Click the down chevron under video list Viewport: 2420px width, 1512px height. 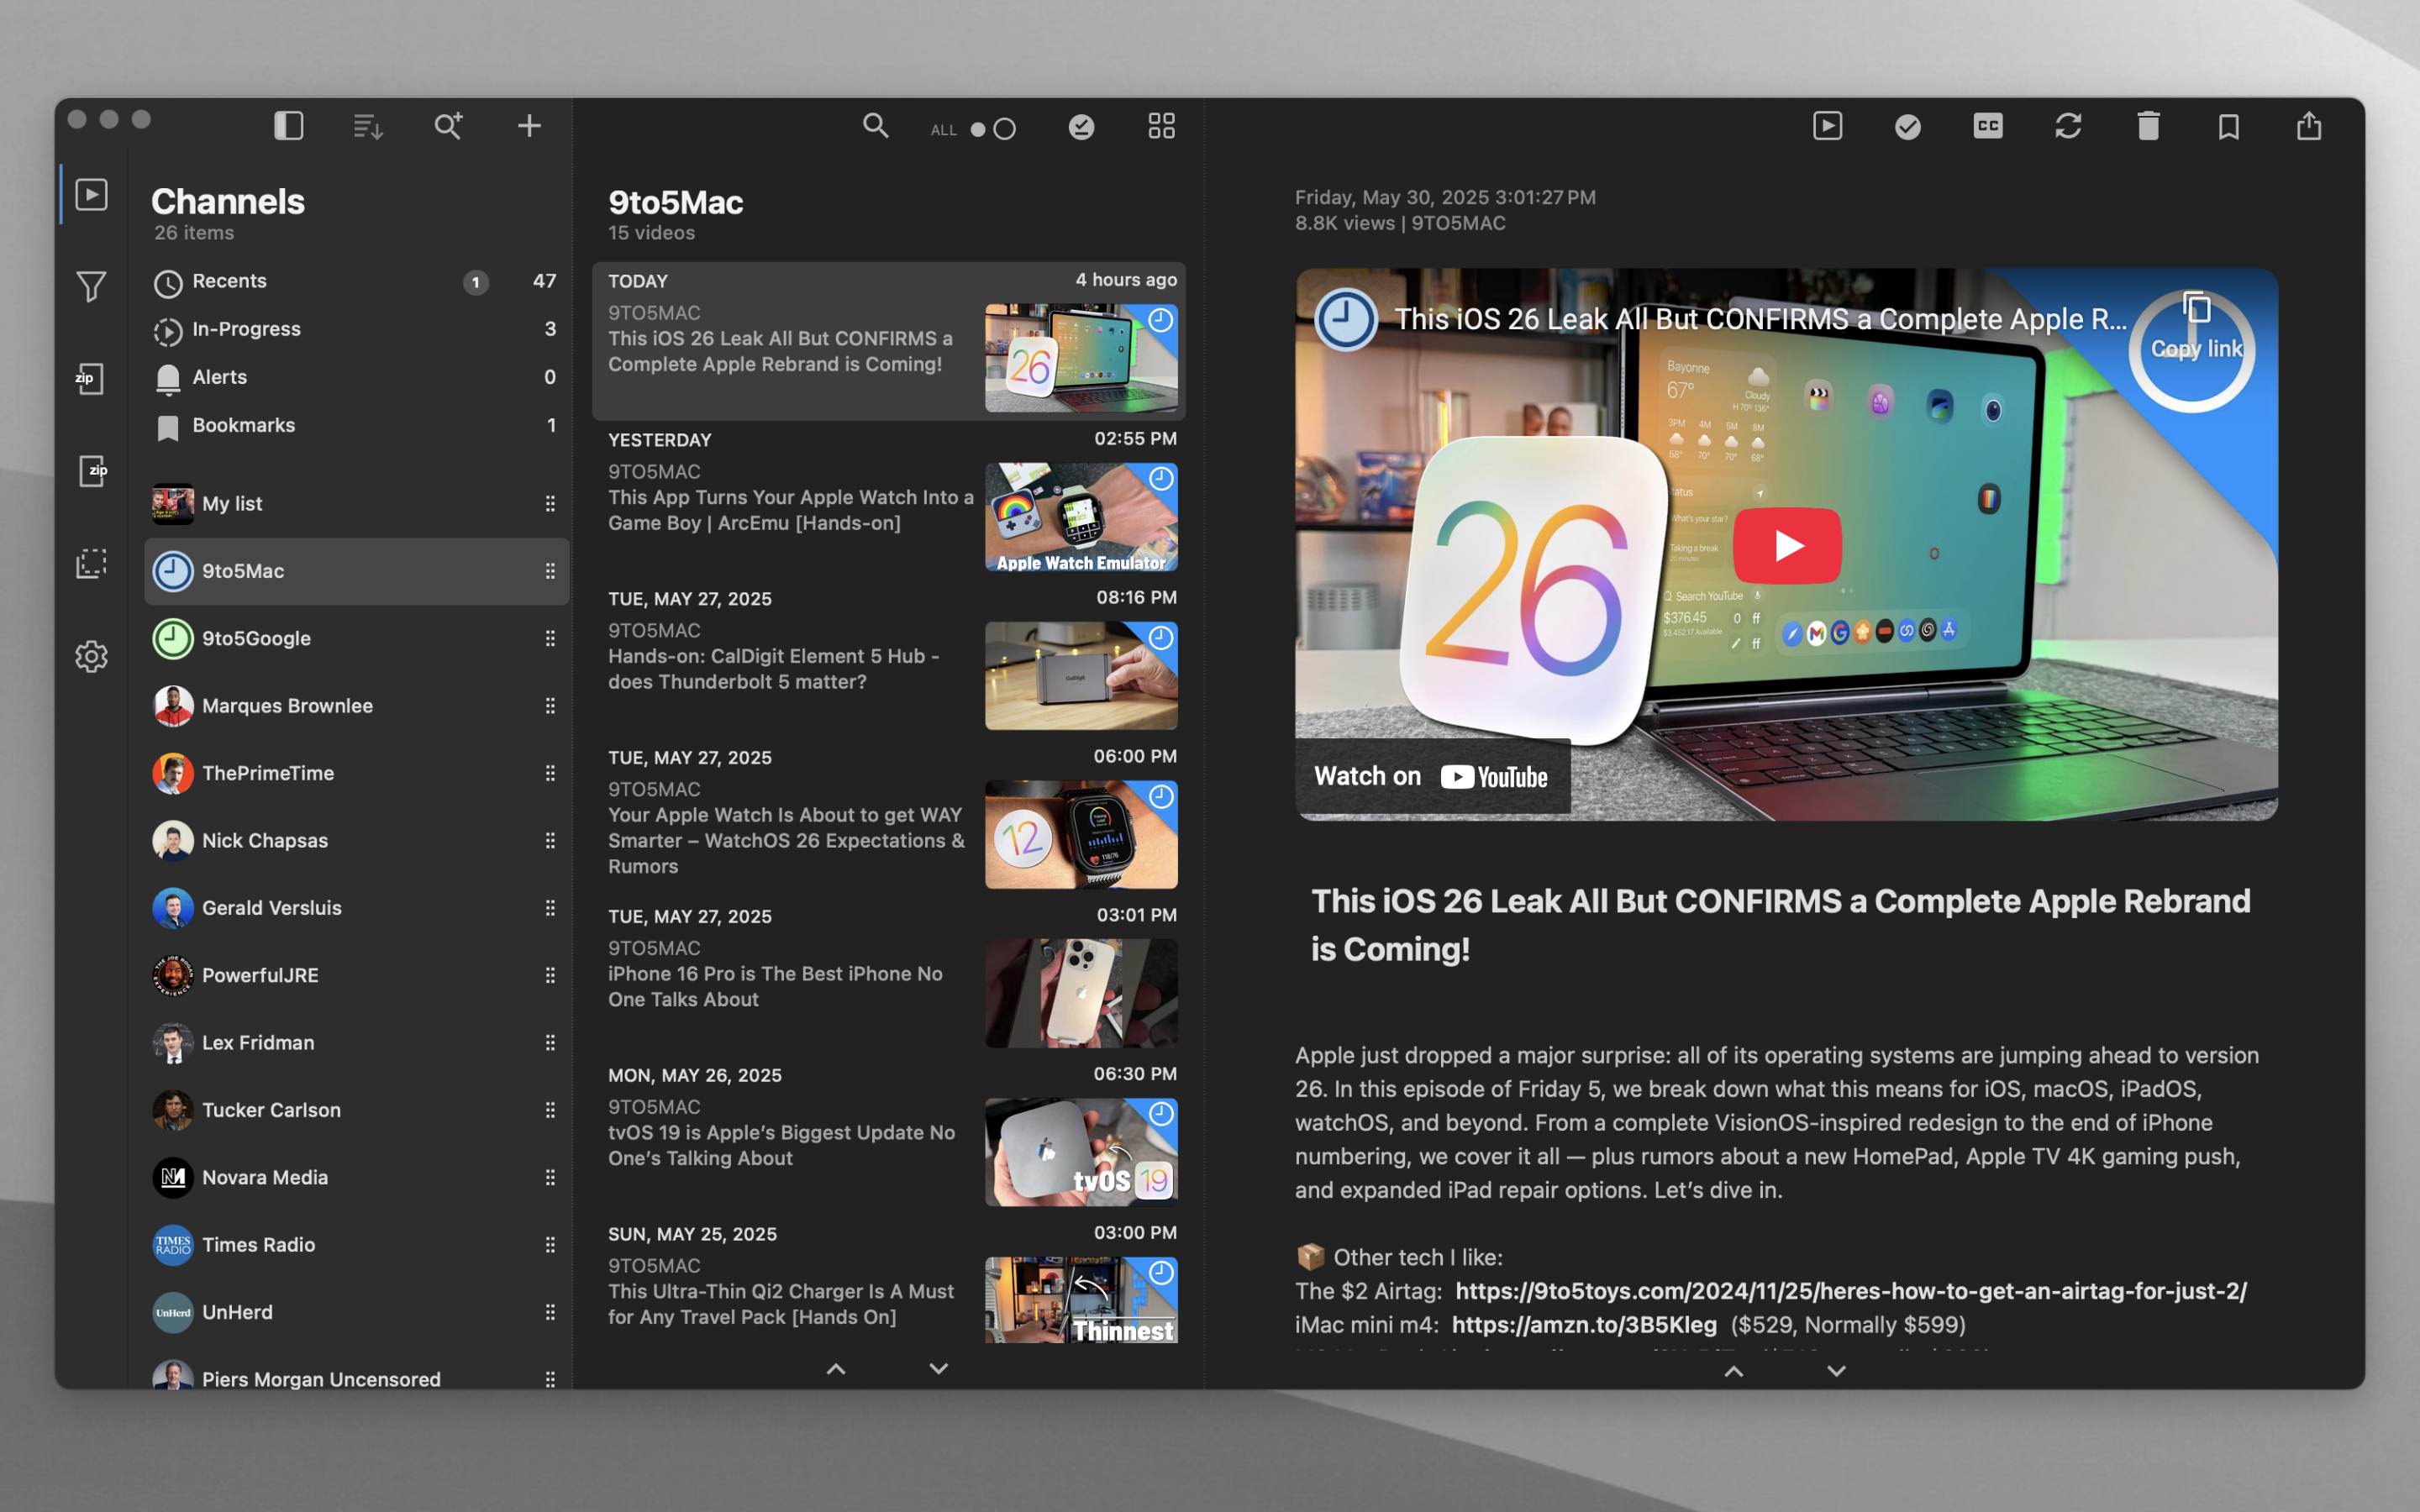click(938, 1369)
